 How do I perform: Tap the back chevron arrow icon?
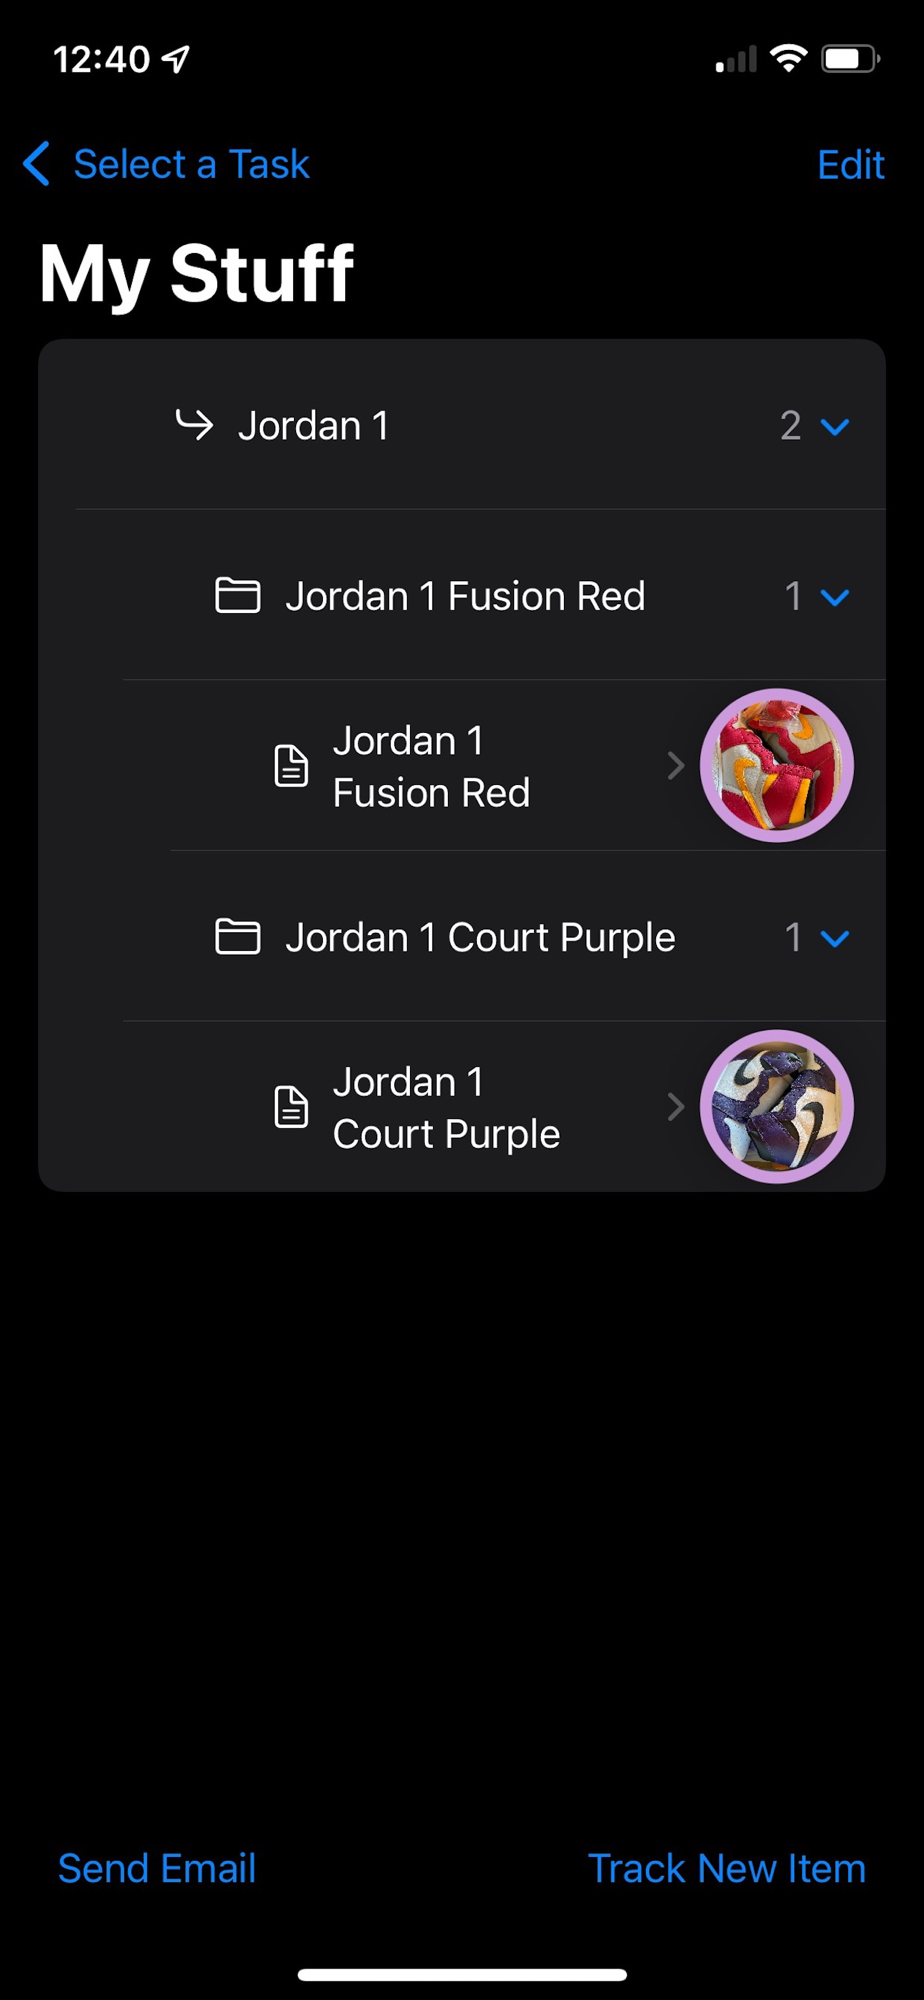[37, 164]
